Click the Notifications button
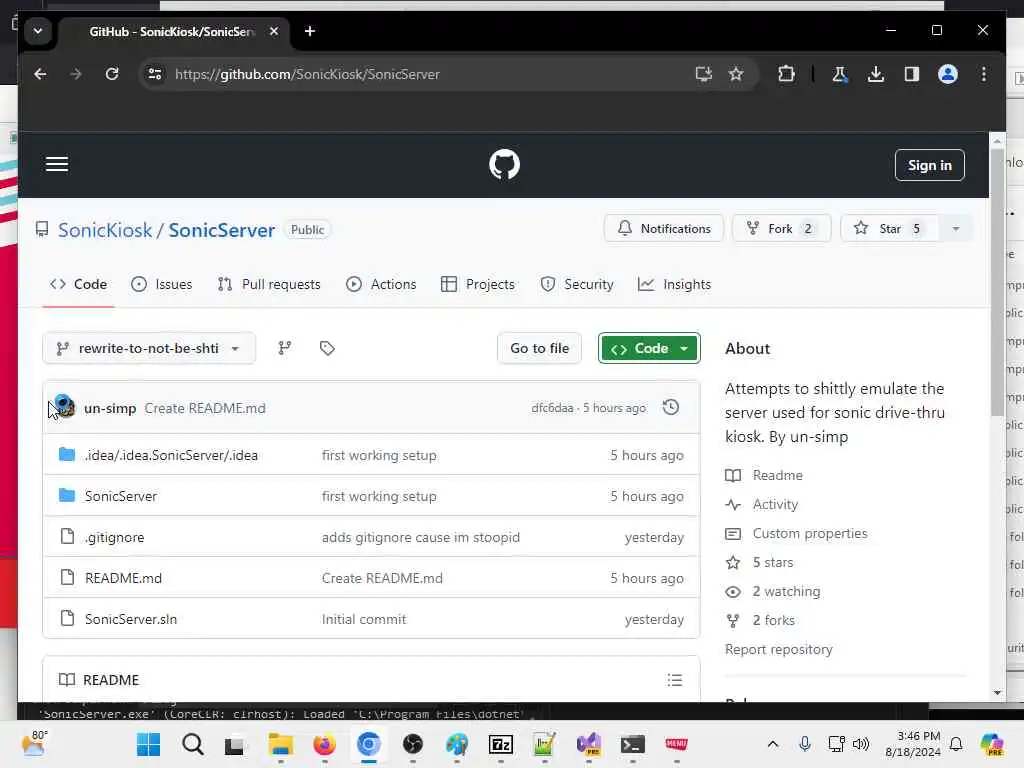The height and width of the screenshot is (768, 1024). point(664,229)
